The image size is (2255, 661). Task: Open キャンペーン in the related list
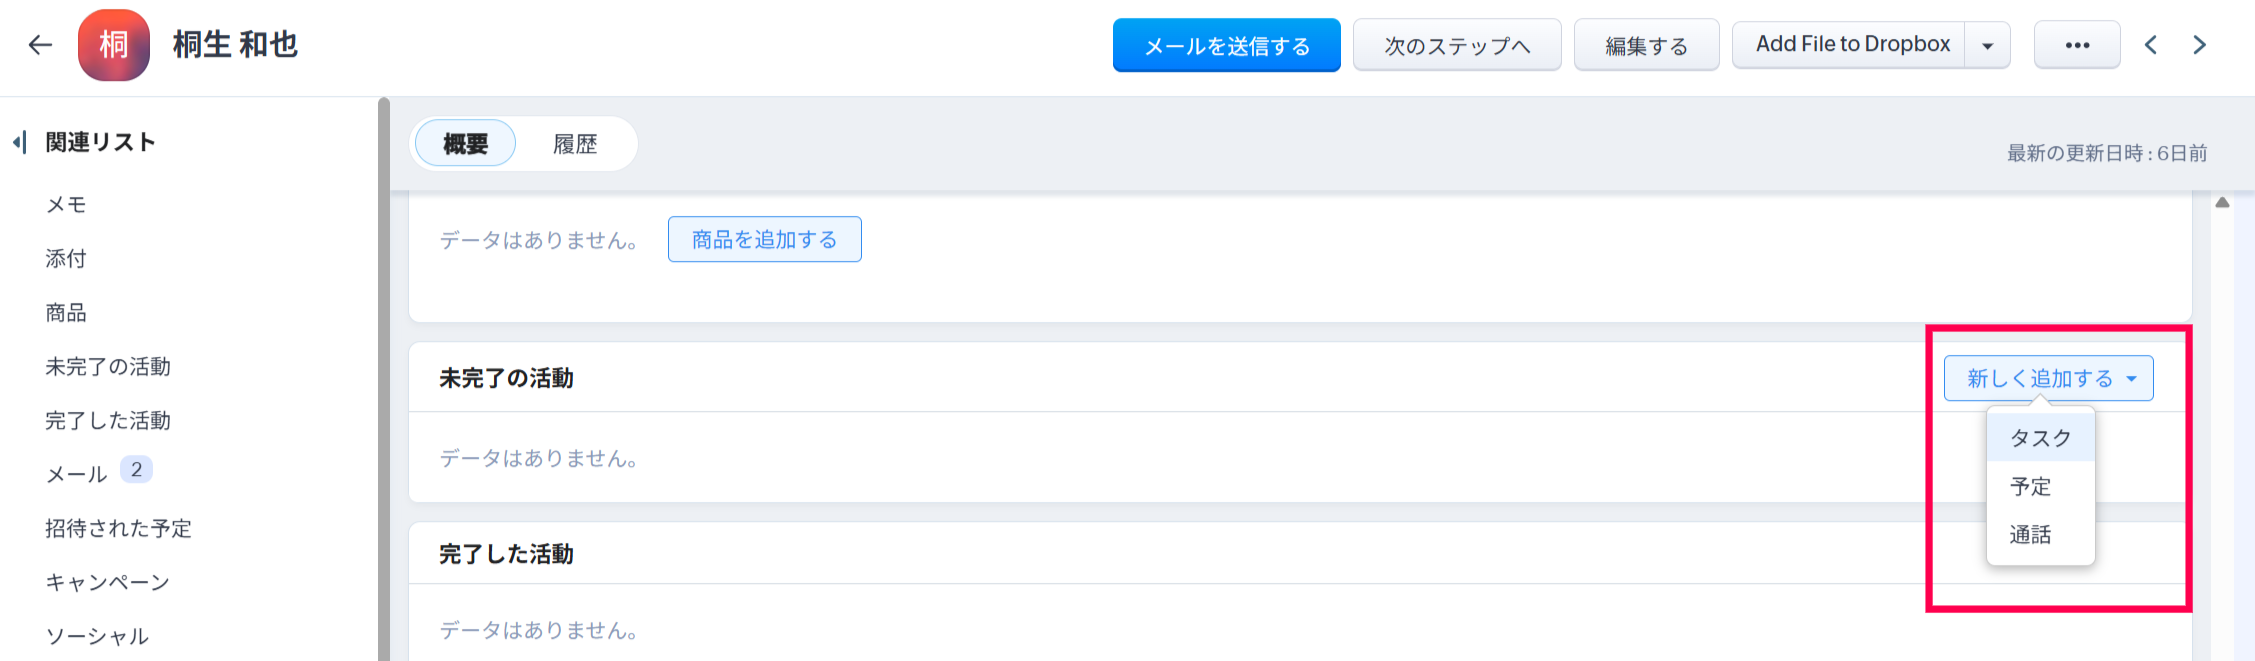point(107,582)
